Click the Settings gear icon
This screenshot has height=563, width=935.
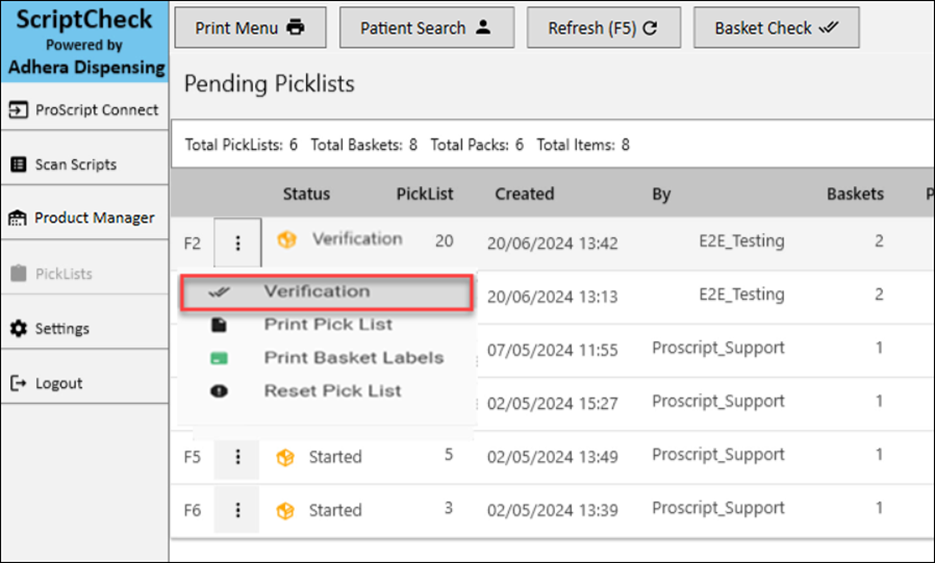tap(18, 328)
